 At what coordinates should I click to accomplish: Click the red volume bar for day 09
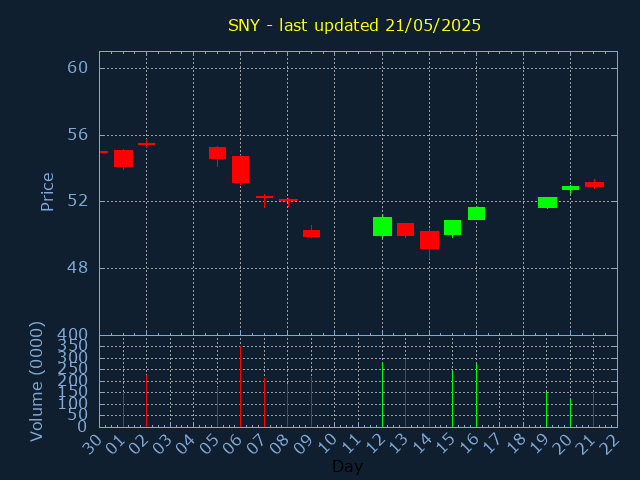[x=311, y=402]
